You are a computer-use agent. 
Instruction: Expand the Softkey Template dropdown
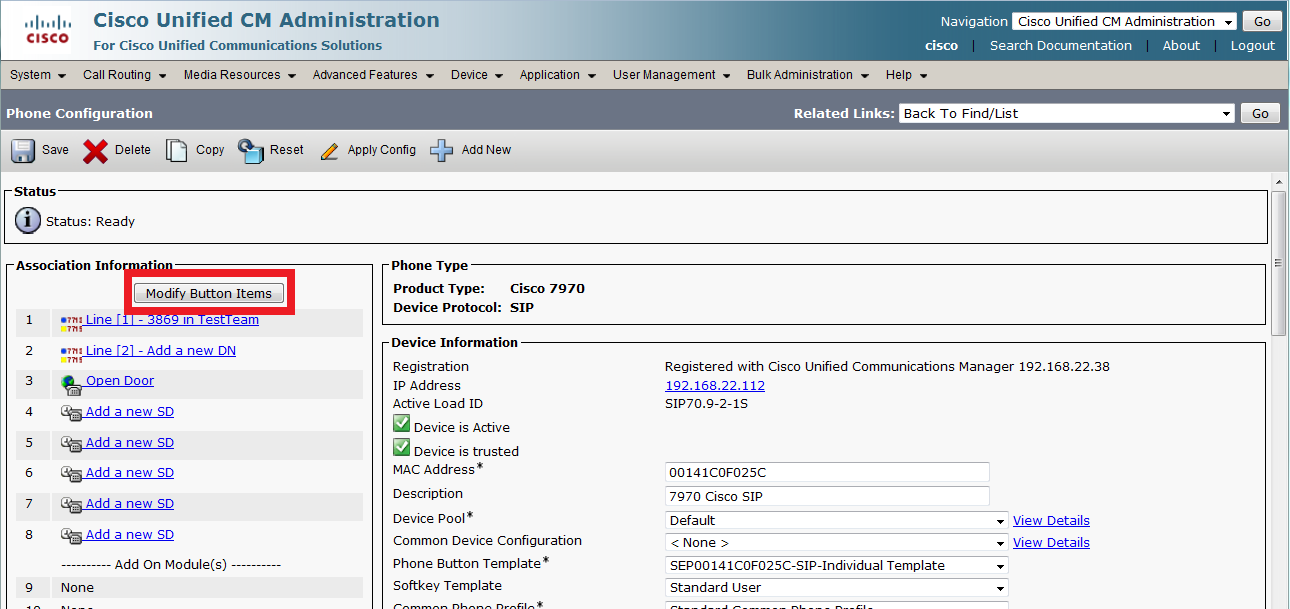point(836,588)
